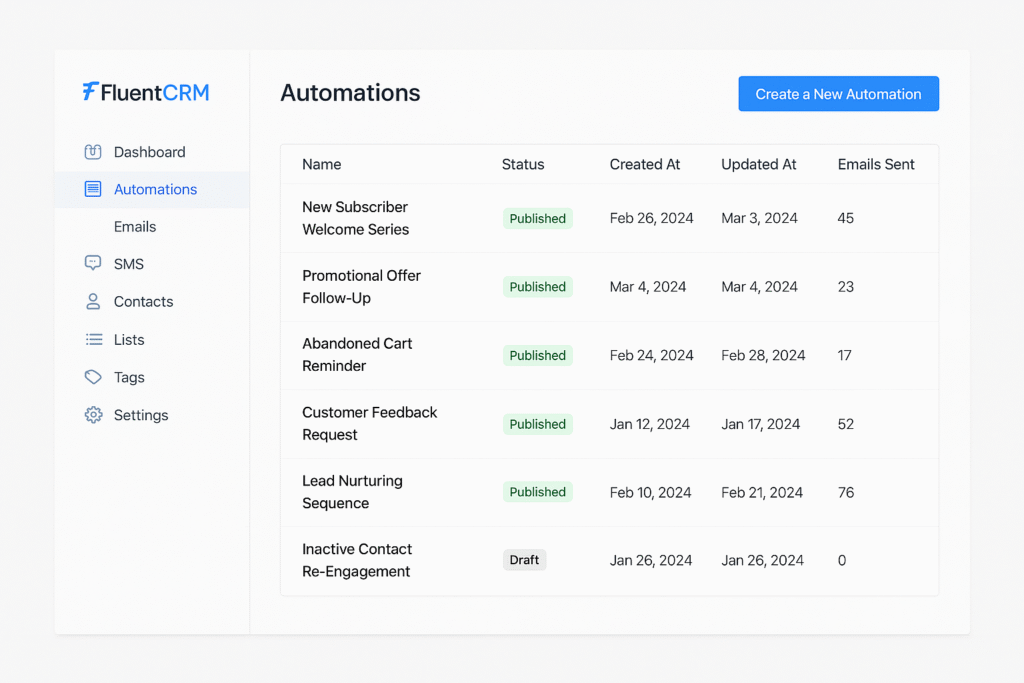The image size is (1024, 683).
Task: Navigate to Contacts
Action: (144, 302)
